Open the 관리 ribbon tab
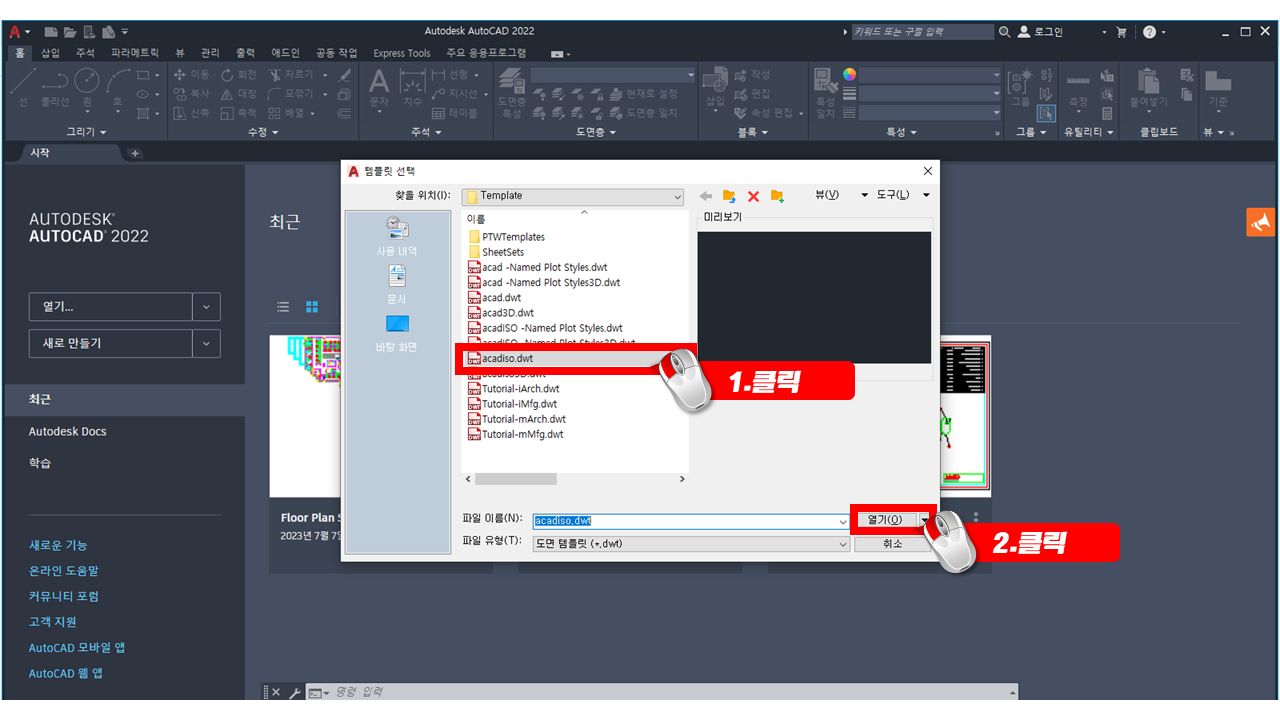This screenshot has height=720, width=1280. click(x=210, y=53)
